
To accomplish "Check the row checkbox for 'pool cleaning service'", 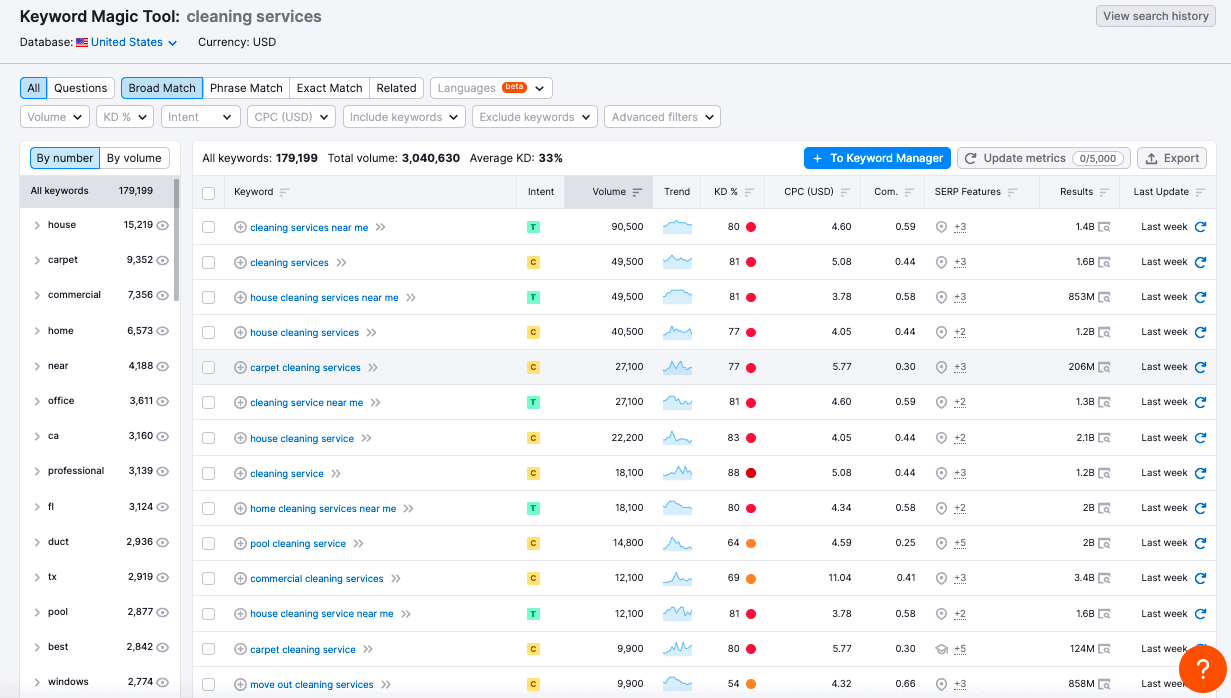I will [x=208, y=542].
